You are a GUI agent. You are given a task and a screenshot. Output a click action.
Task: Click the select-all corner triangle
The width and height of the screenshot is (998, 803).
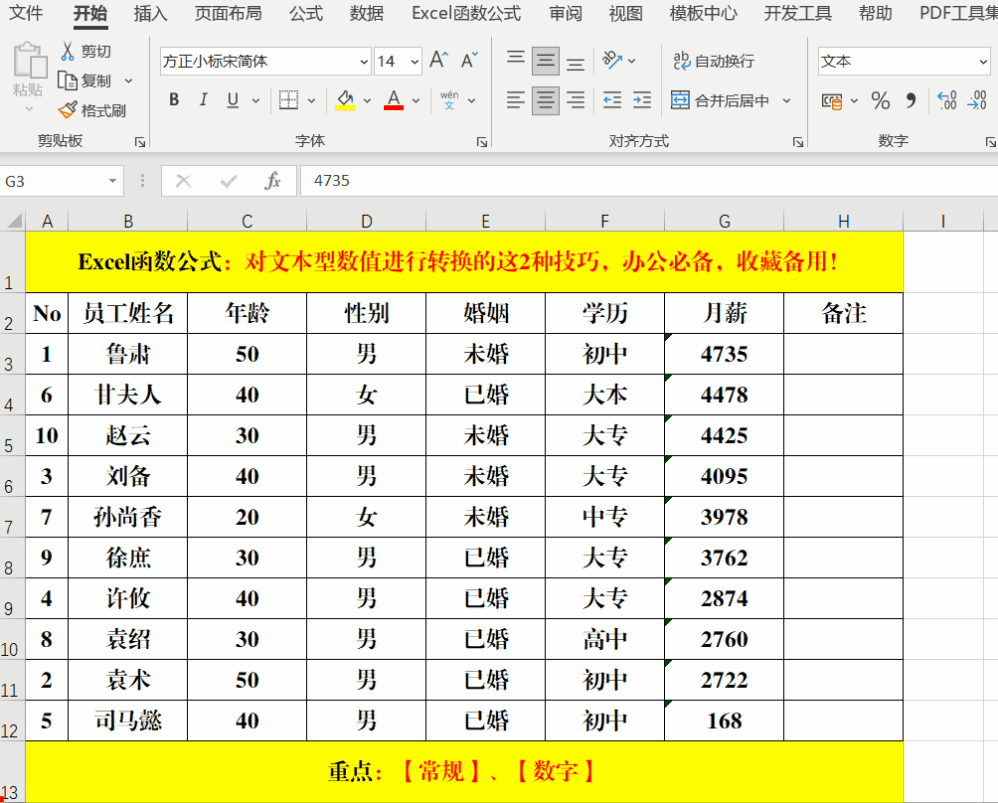point(14,221)
